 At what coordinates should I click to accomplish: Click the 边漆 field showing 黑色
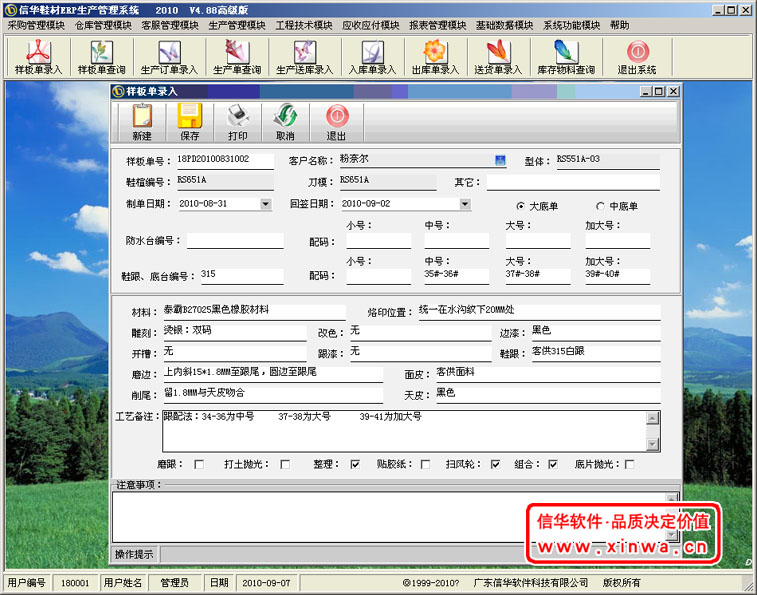(x=596, y=333)
